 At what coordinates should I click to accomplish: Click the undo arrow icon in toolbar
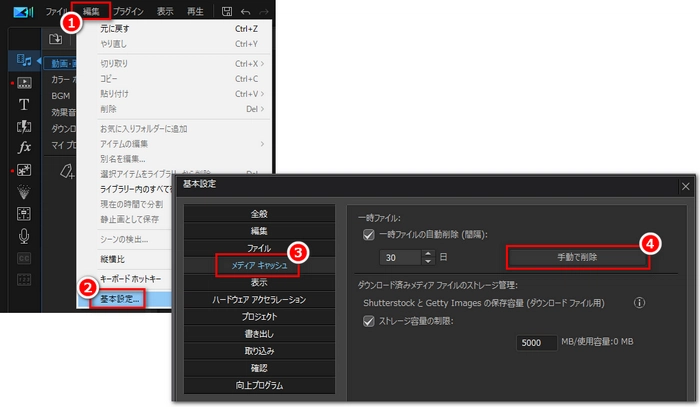[246, 12]
